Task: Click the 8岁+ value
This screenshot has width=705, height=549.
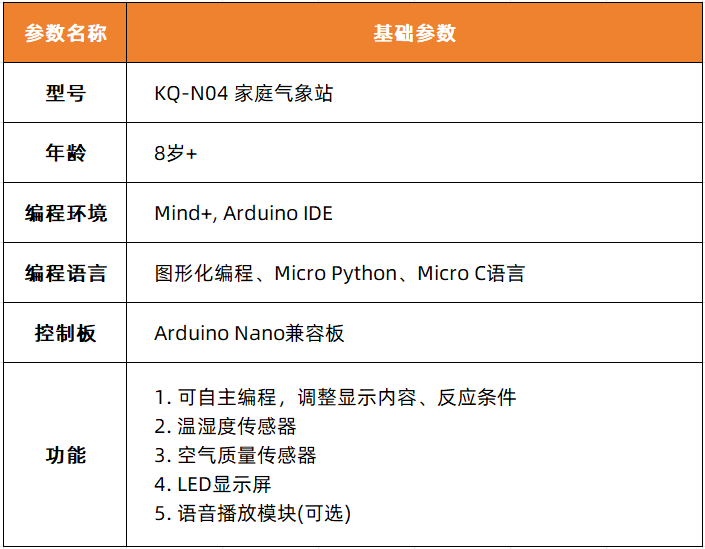Action: pyautogui.click(x=175, y=153)
